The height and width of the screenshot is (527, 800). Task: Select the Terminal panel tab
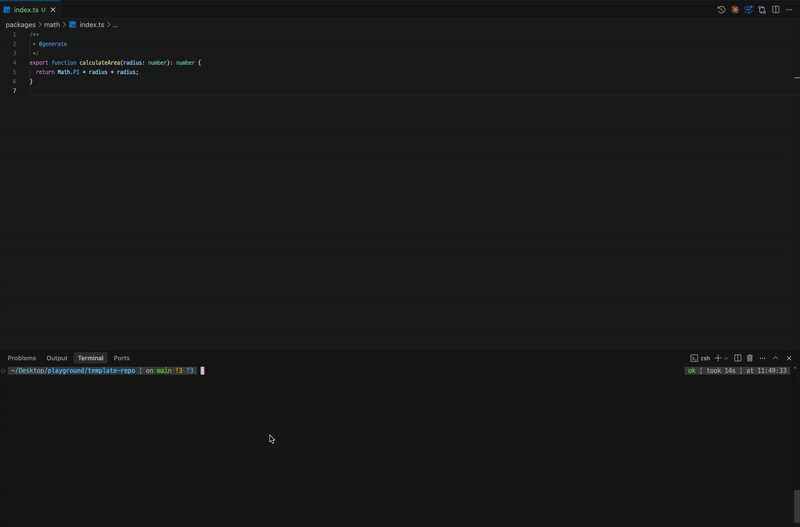coord(90,358)
